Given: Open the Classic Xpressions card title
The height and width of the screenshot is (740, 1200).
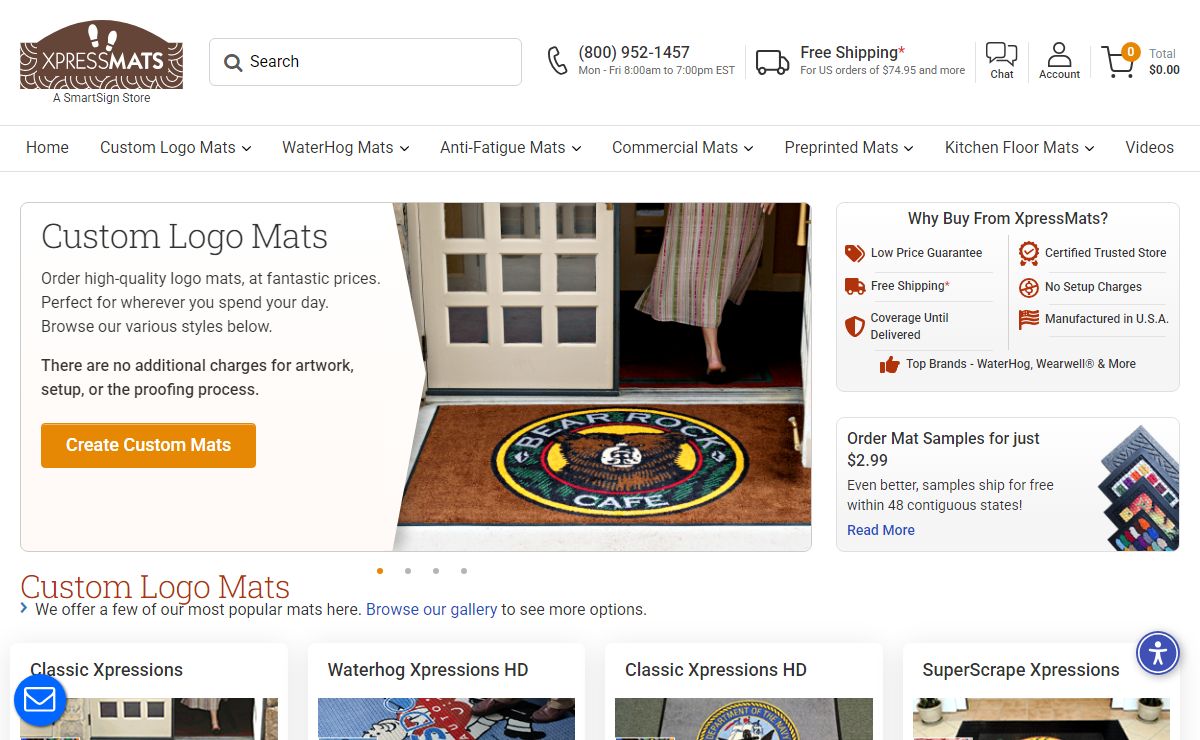Looking at the screenshot, I should tap(106, 670).
